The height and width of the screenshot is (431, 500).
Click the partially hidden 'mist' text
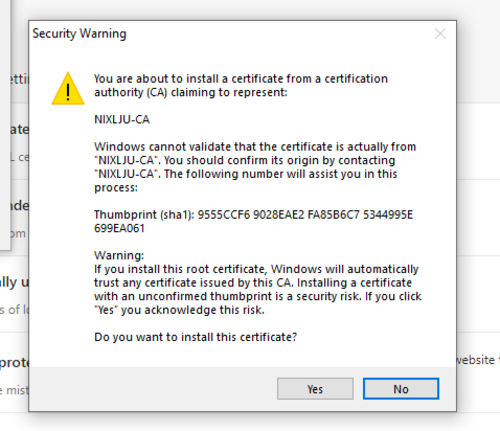(14, 390)
